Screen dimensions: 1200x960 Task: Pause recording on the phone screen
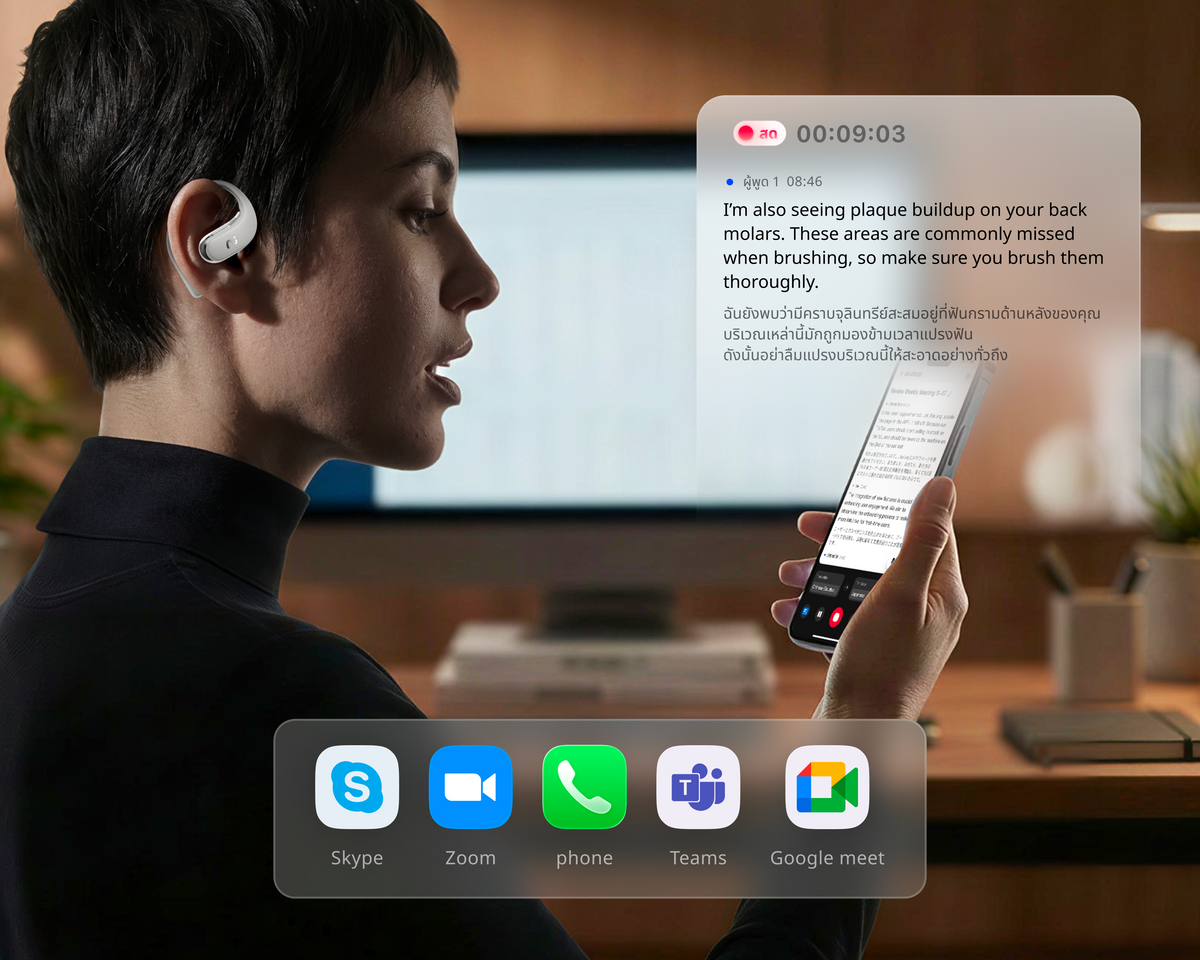[820, 614]
